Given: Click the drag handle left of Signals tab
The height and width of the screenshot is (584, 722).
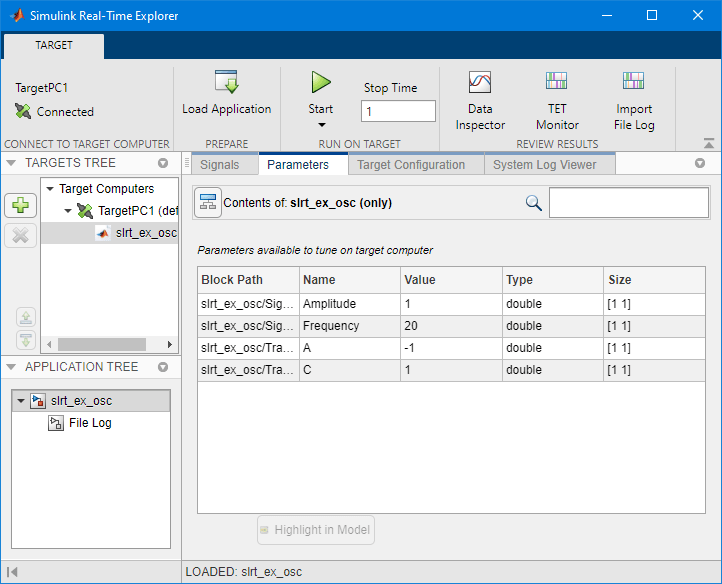Looking at the screenshot, I should coord(187,163).
